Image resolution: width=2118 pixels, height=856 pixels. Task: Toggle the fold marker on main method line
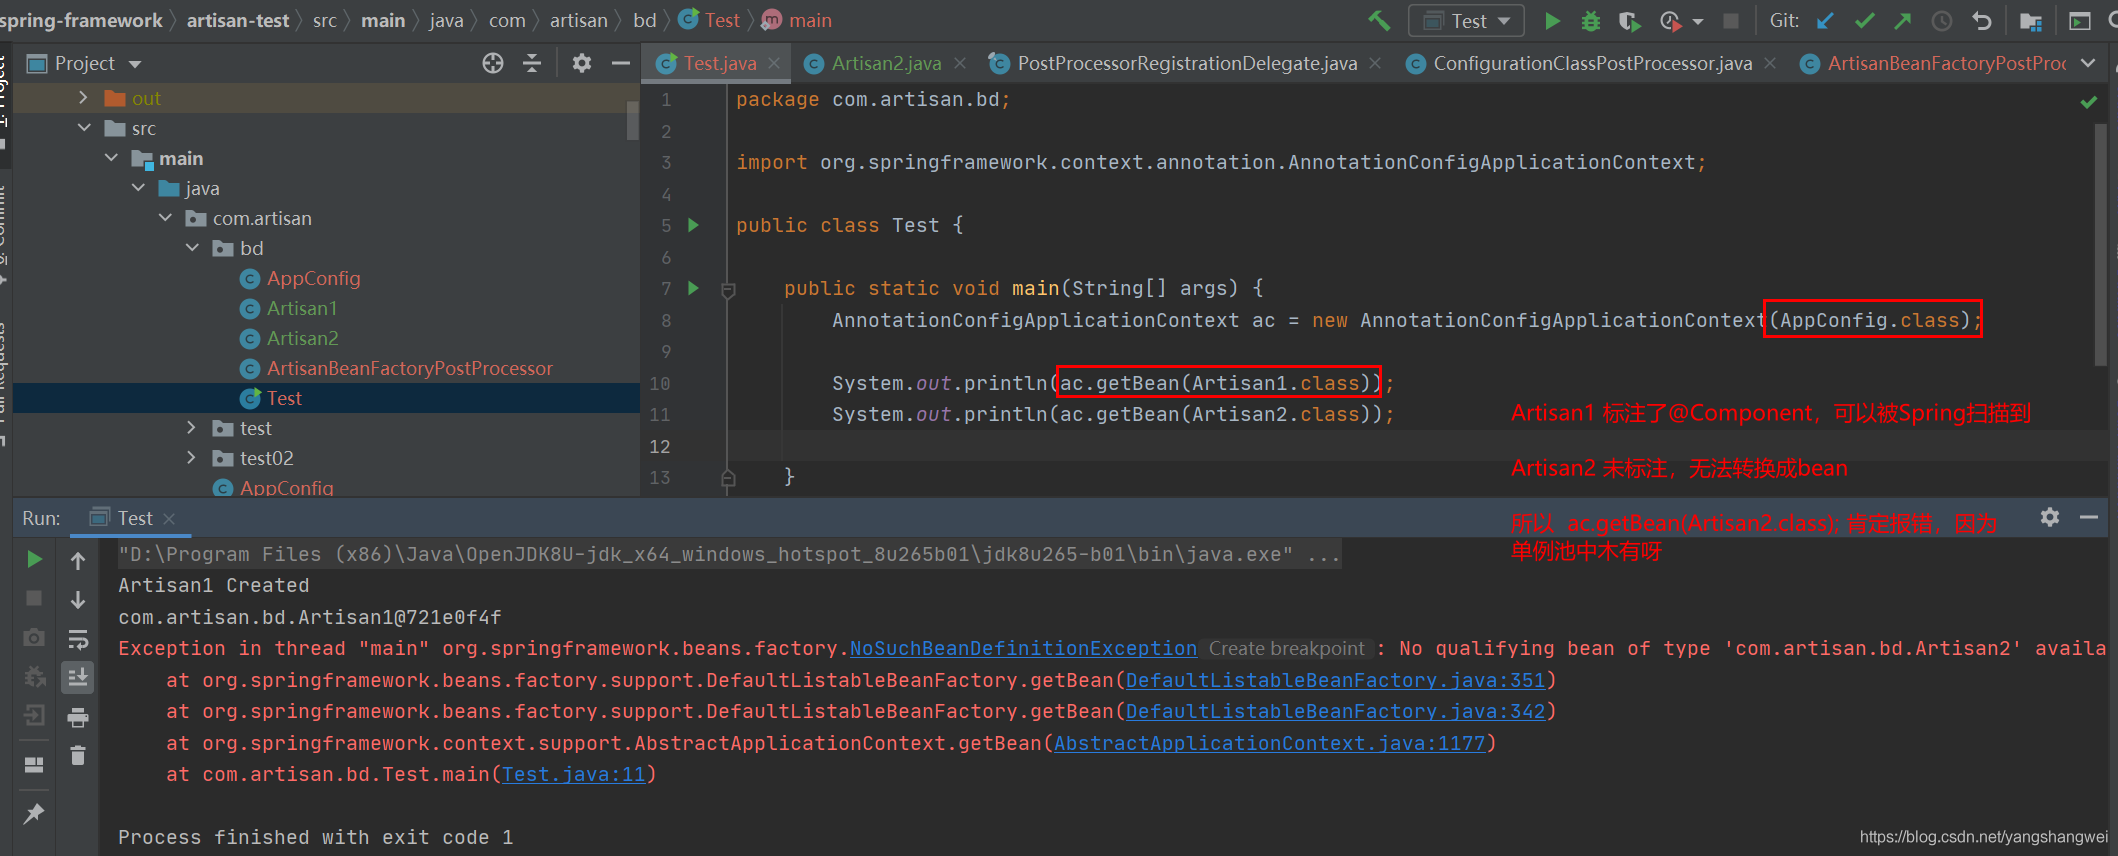click(x=728, y=290)
